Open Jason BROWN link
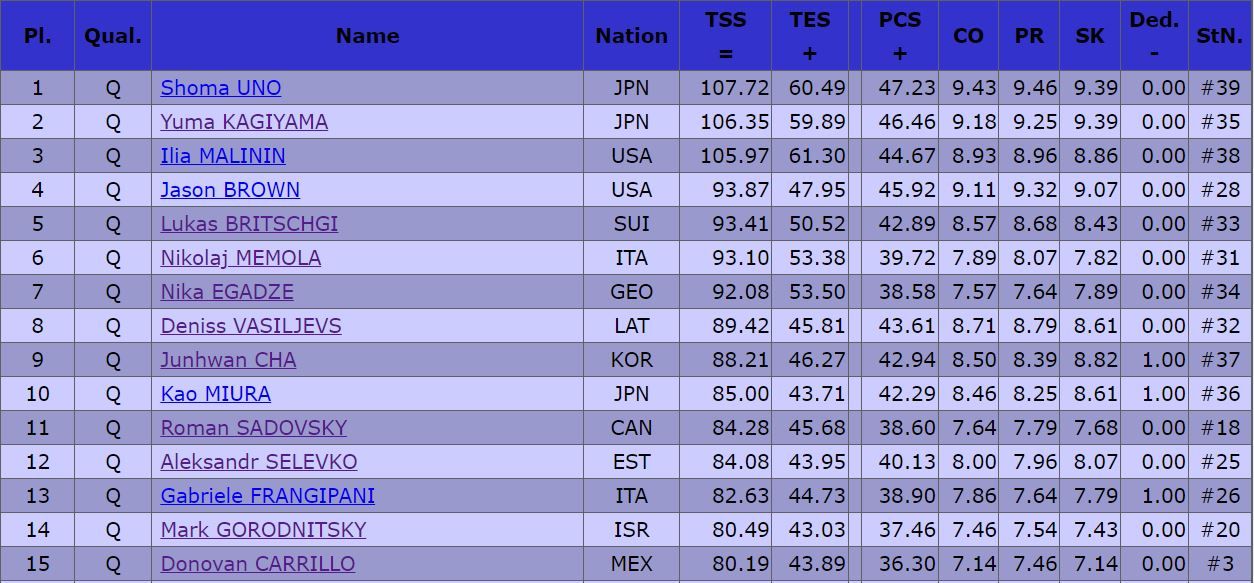 (230, 190)
